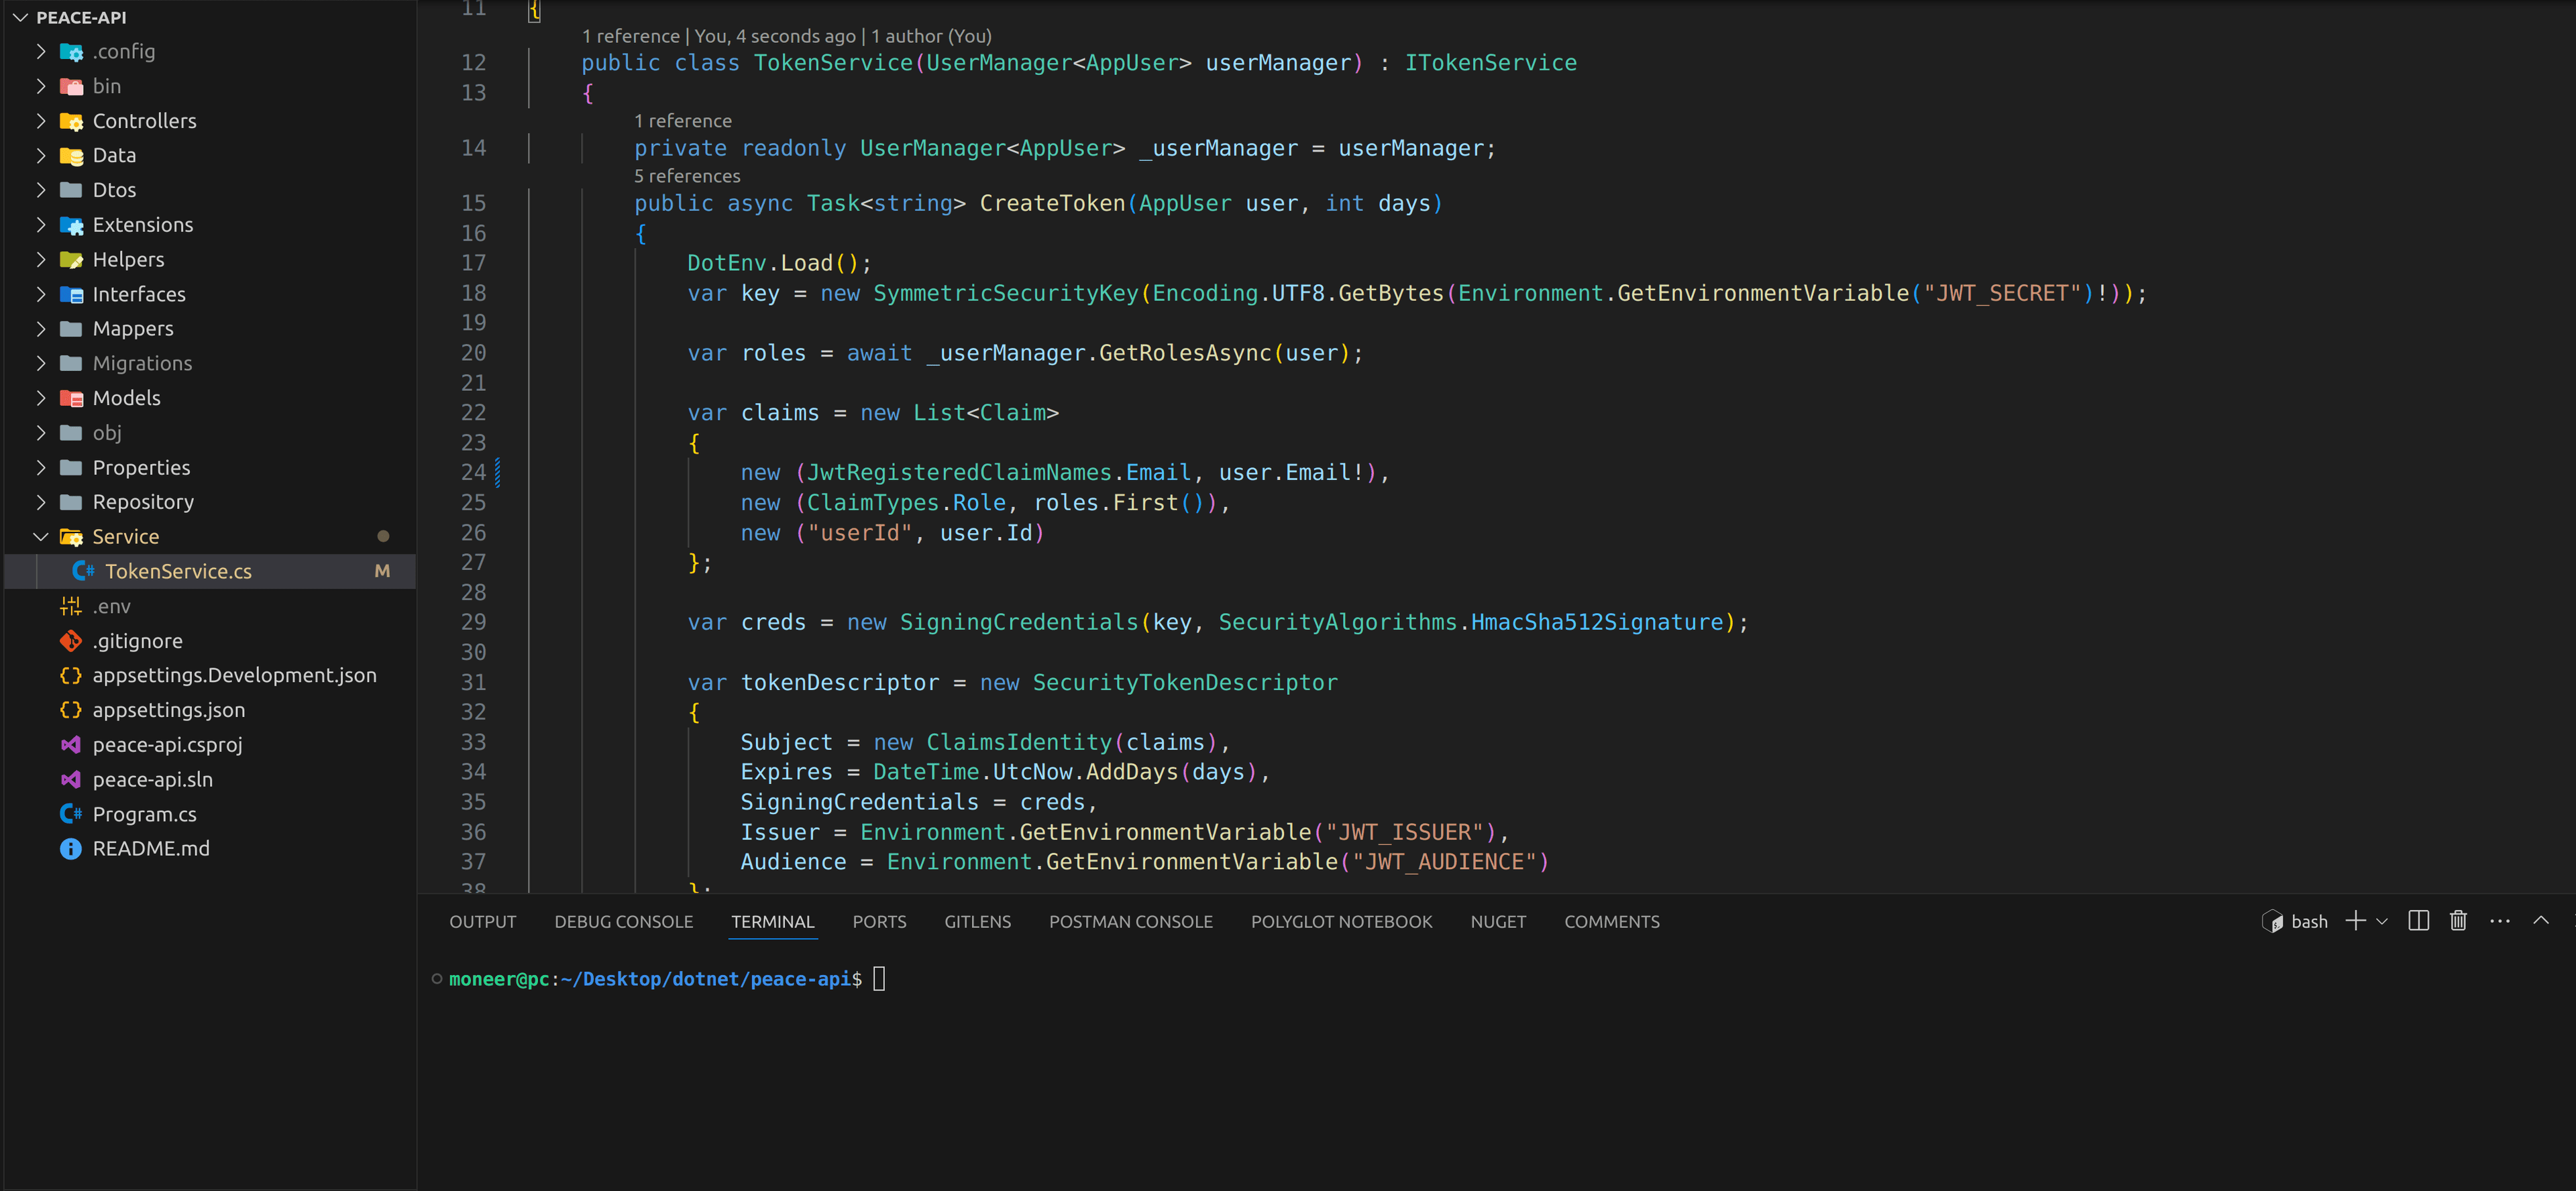Expand the Controllers folder
2576x1191 pixels.
point(145,118)
